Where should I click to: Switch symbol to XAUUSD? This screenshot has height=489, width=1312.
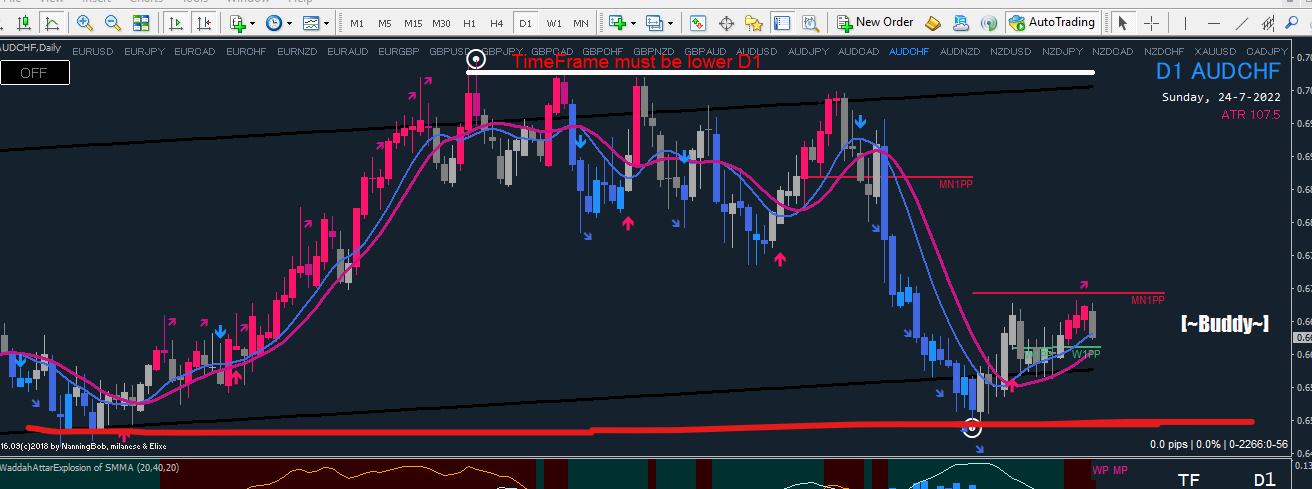(1215, 50)
